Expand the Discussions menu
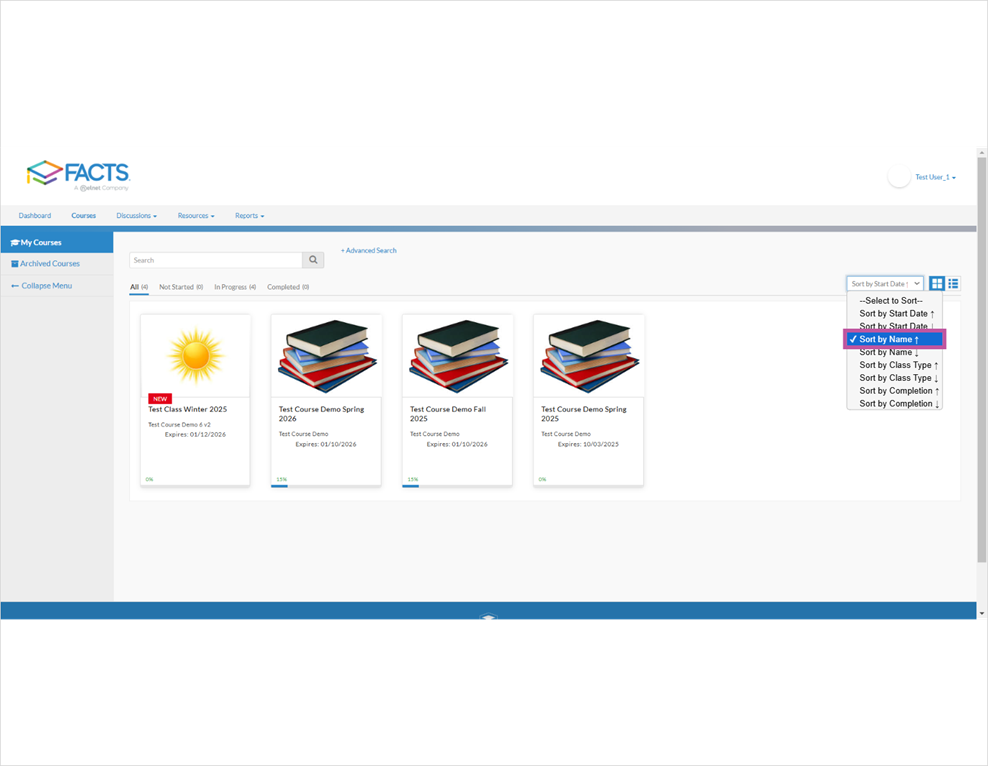This screenshot has height=766, width=988. (x=136, y=215)
